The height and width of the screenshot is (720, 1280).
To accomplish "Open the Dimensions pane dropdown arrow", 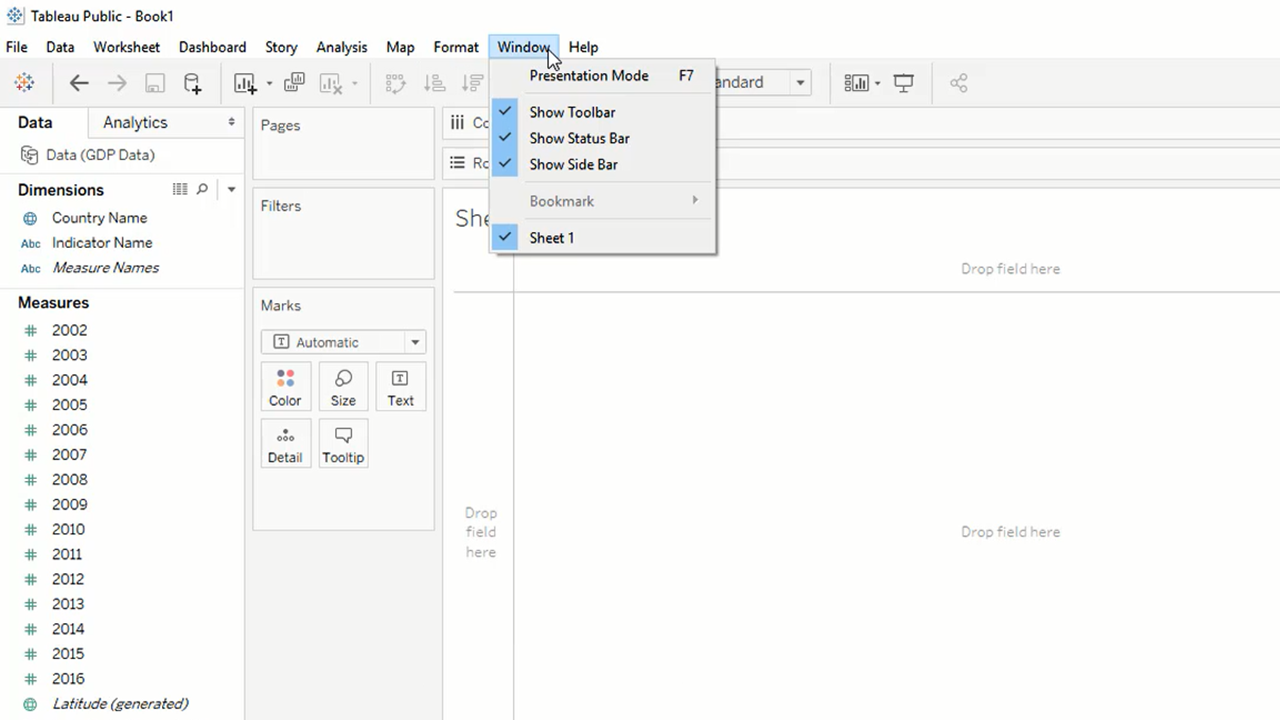I will [x=231, y=189].
